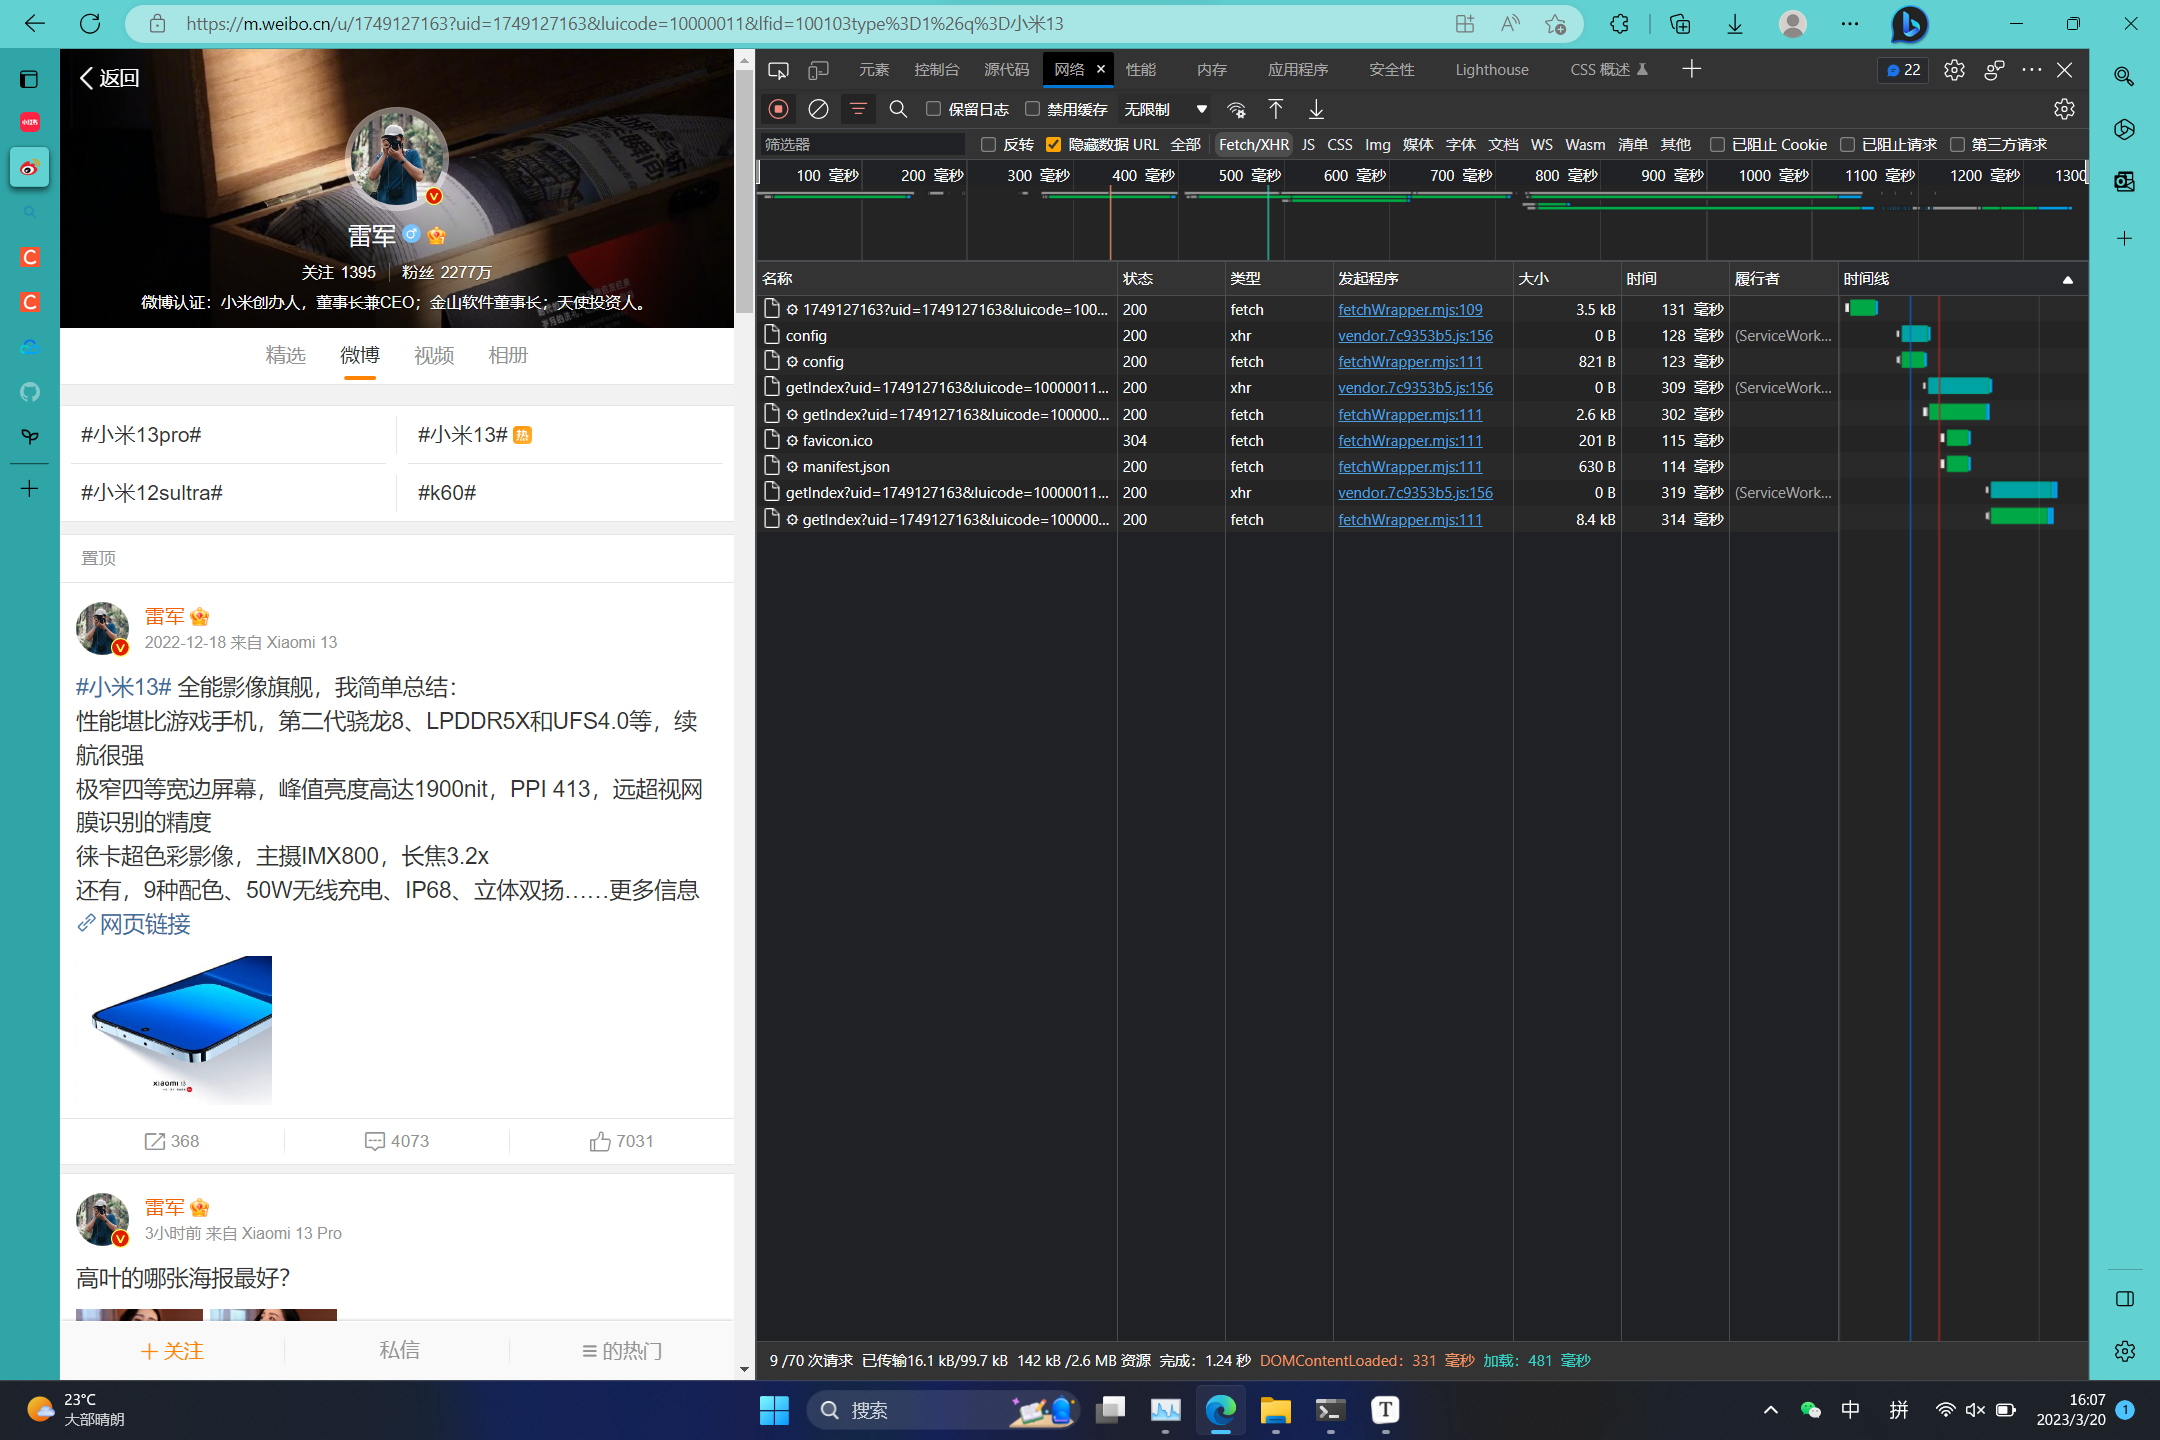Expand system tray hidden icons chevron
Viewport: 2160px width, 1440px height.
coord(1770,1410)
